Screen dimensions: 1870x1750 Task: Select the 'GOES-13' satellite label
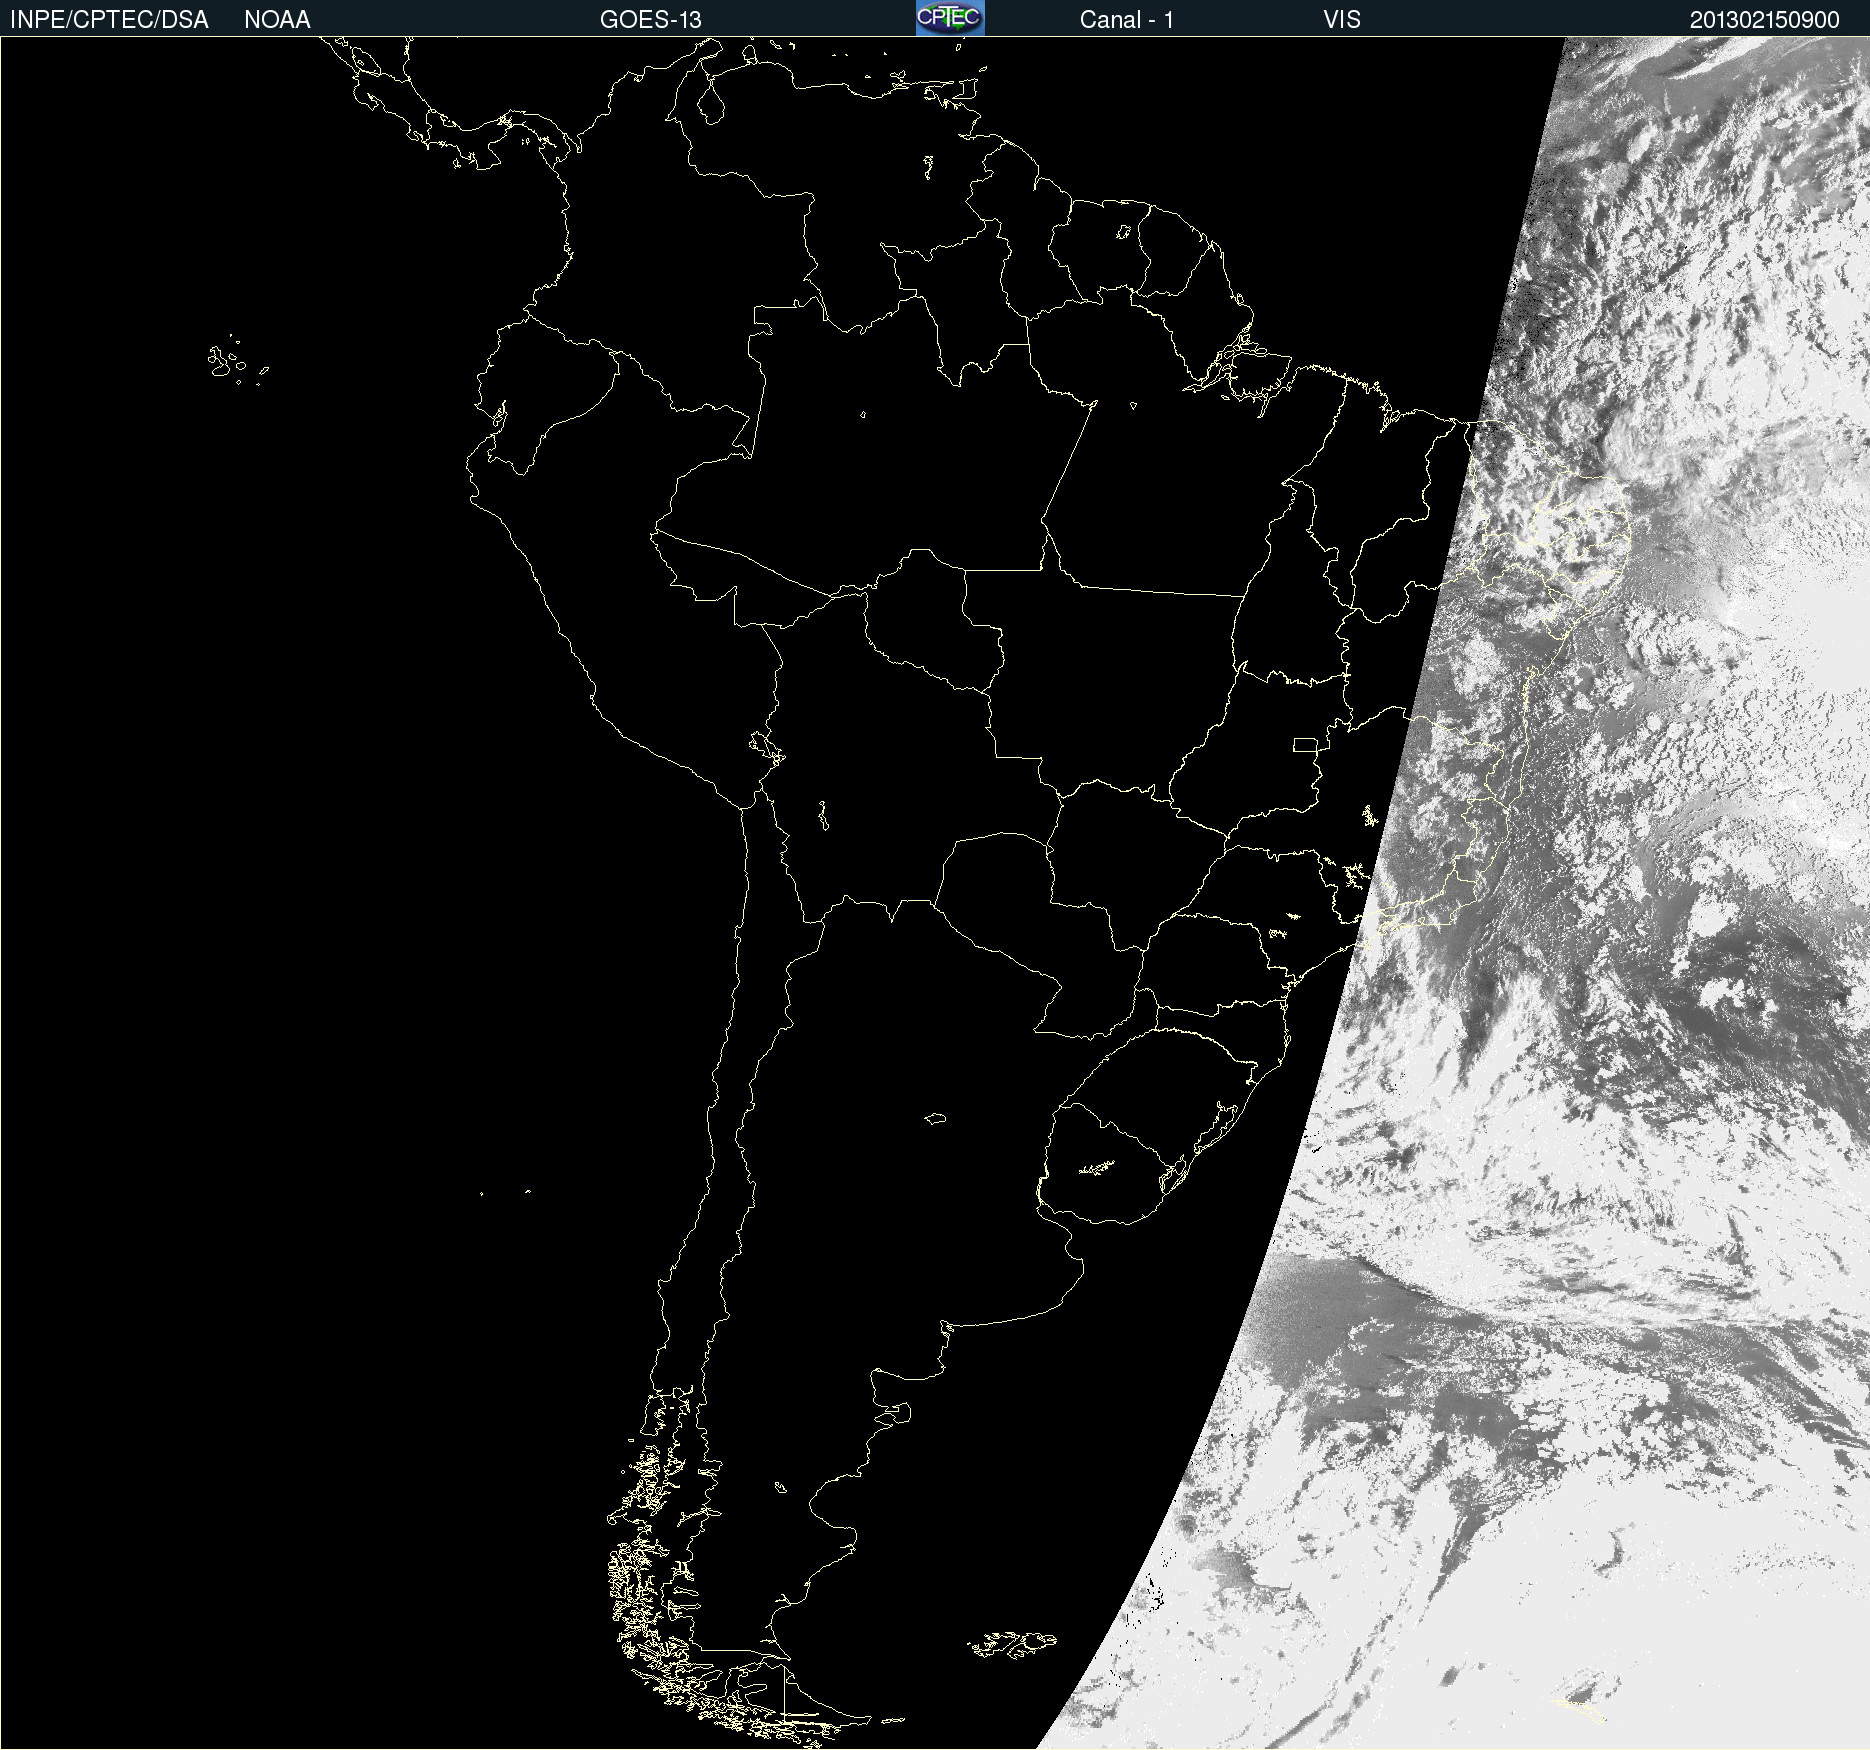[651, 20]
